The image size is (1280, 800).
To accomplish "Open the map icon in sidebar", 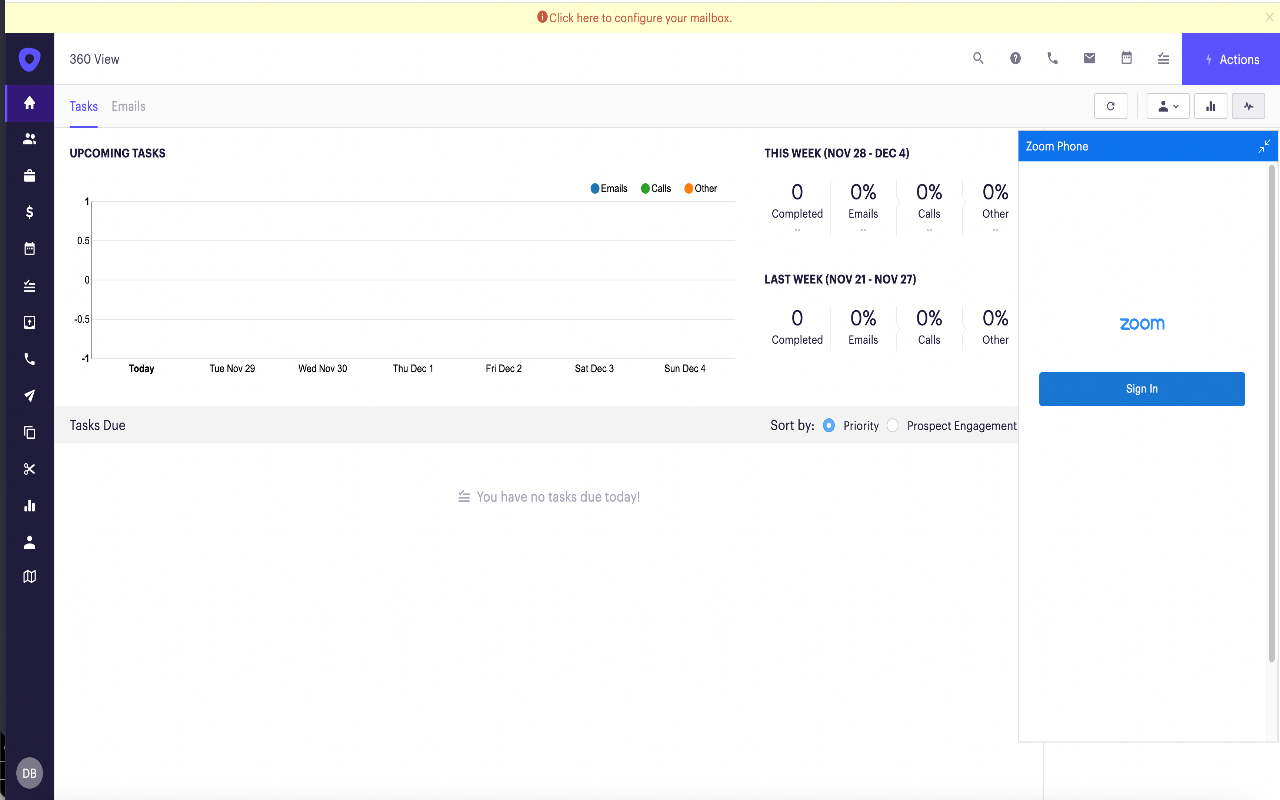I will point(29,576).
